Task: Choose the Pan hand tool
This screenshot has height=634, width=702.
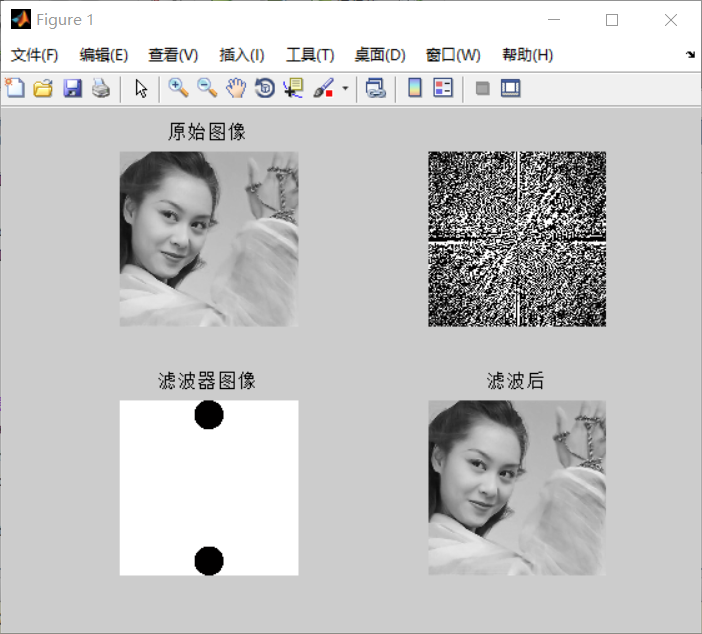Action: tap(236, 88)
